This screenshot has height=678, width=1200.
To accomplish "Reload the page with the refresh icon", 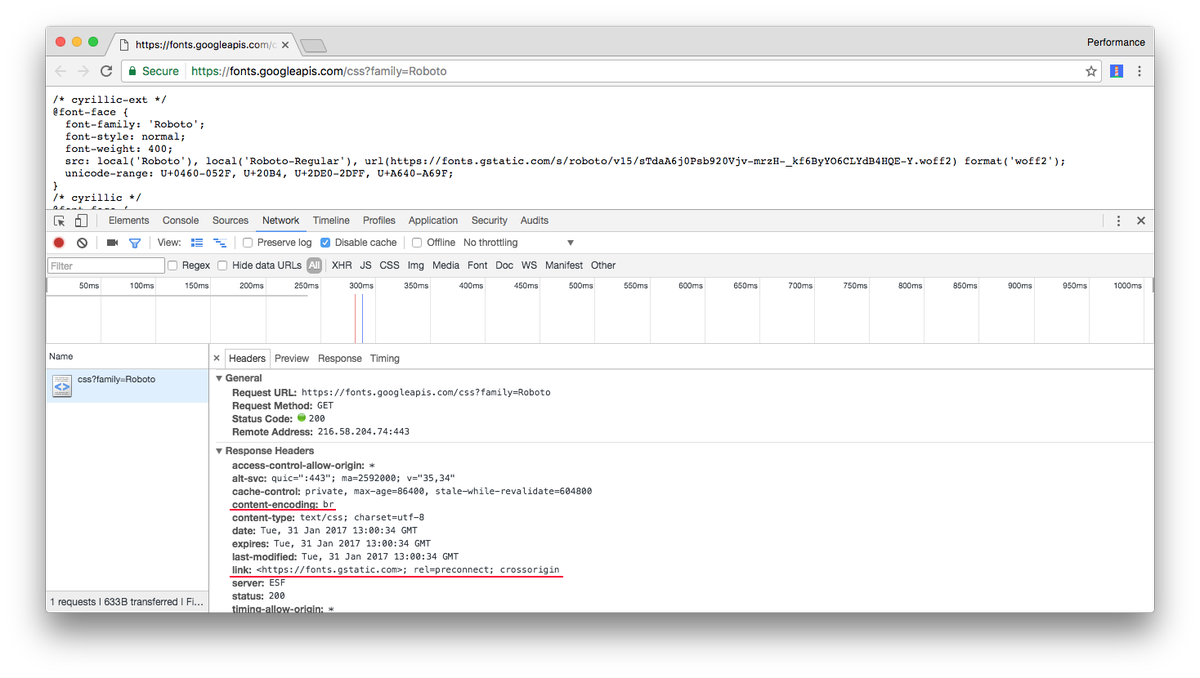I will [106, 71].
